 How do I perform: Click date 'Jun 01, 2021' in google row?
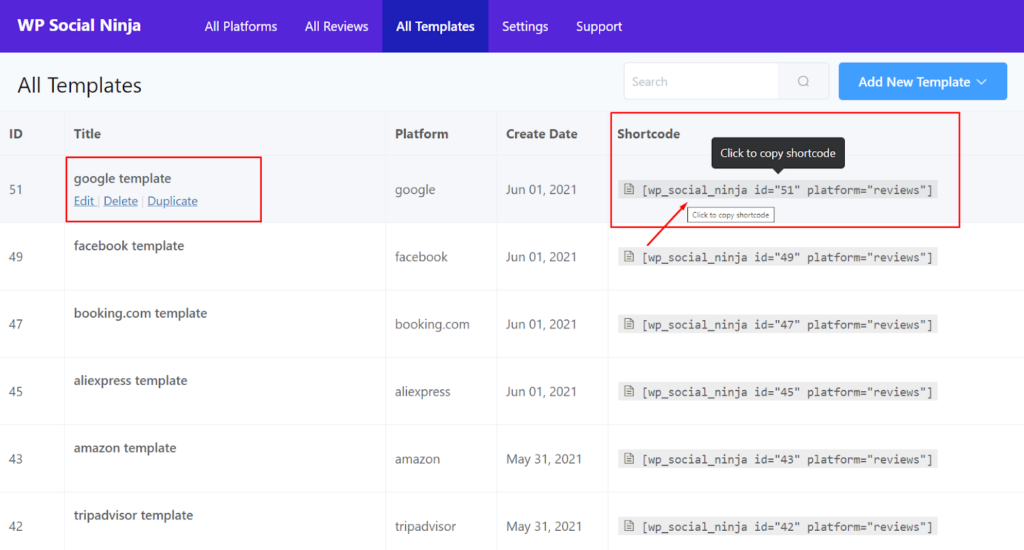pos(541,189)
